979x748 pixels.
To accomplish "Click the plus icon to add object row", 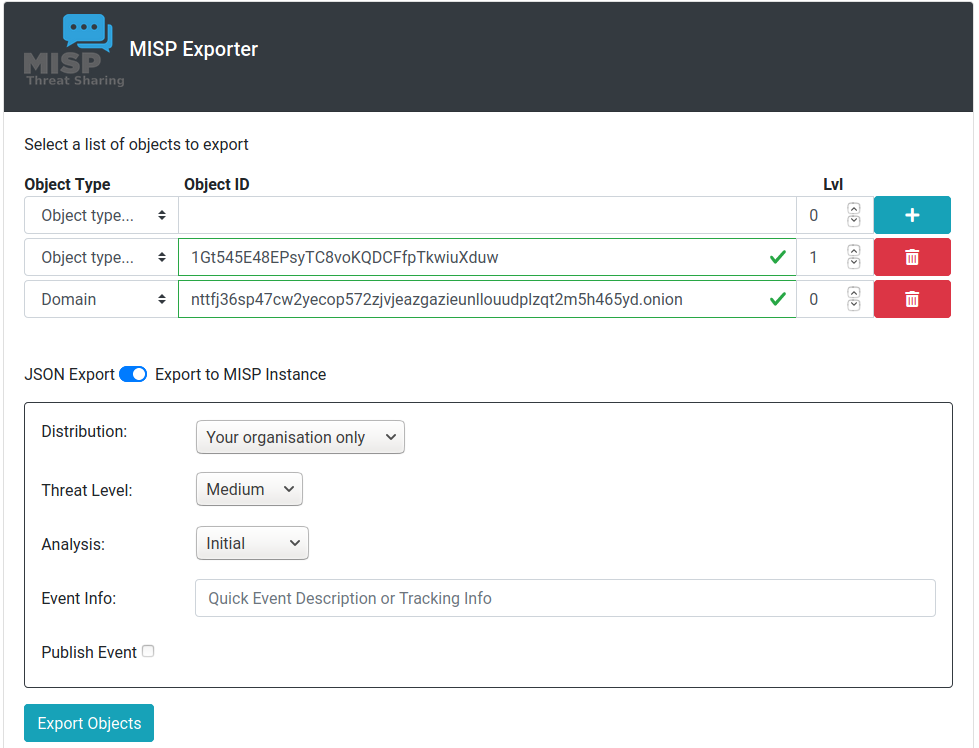I will coord(911,215).
